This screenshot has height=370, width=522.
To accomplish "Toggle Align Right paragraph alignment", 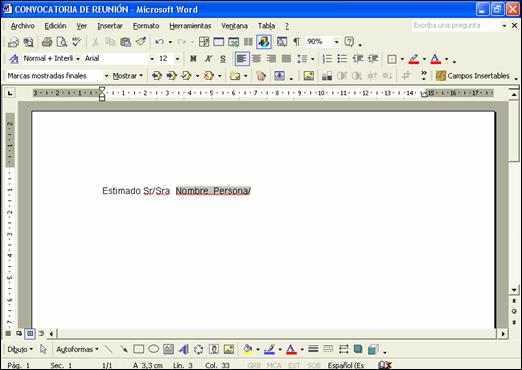I will point(271,59).
